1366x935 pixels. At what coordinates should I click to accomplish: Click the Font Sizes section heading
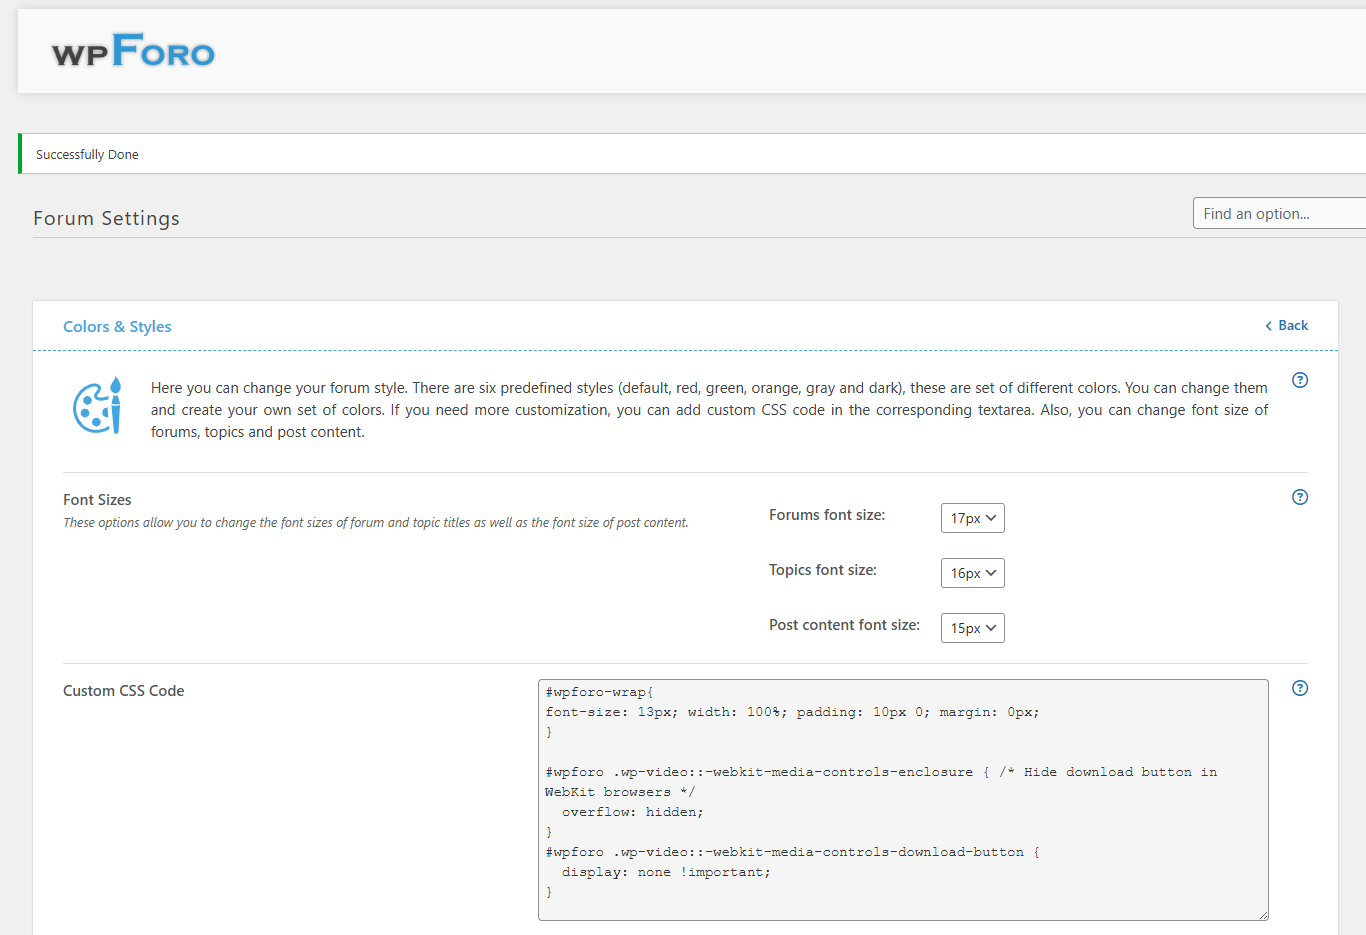pos(97,500)
